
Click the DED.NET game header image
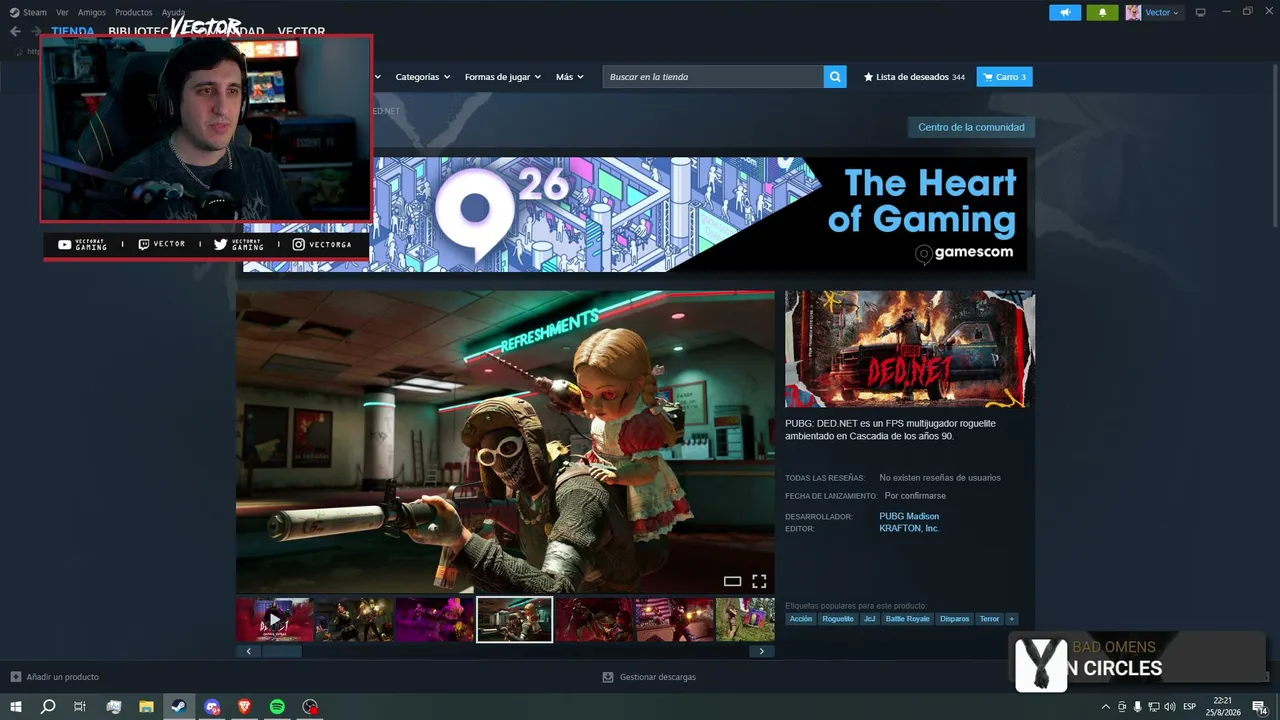click(x=910, y=349)
